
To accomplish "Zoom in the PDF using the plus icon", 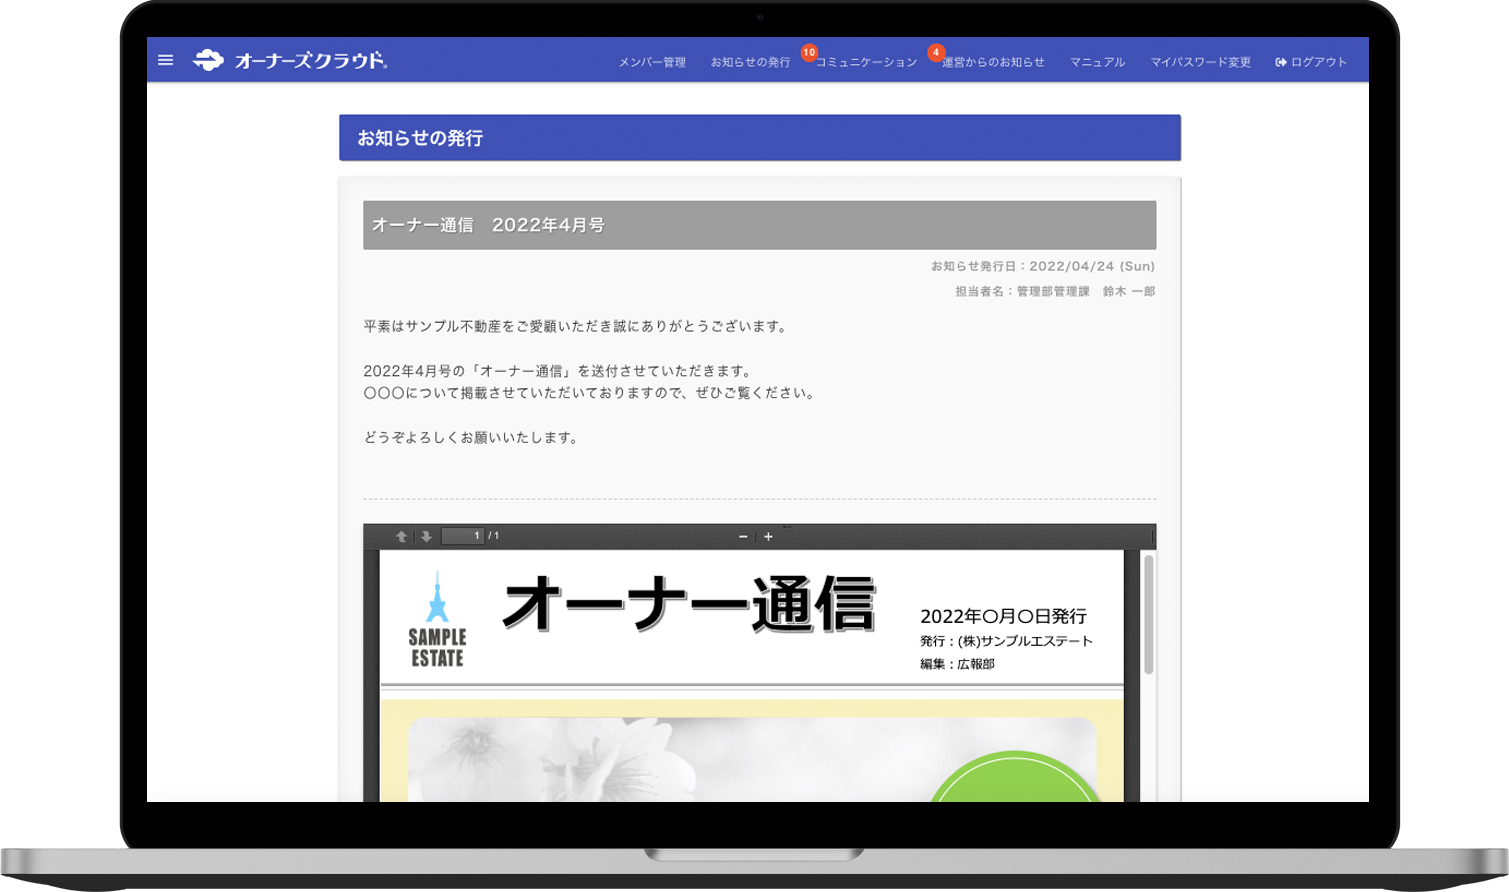I will (x=768, y=536).
